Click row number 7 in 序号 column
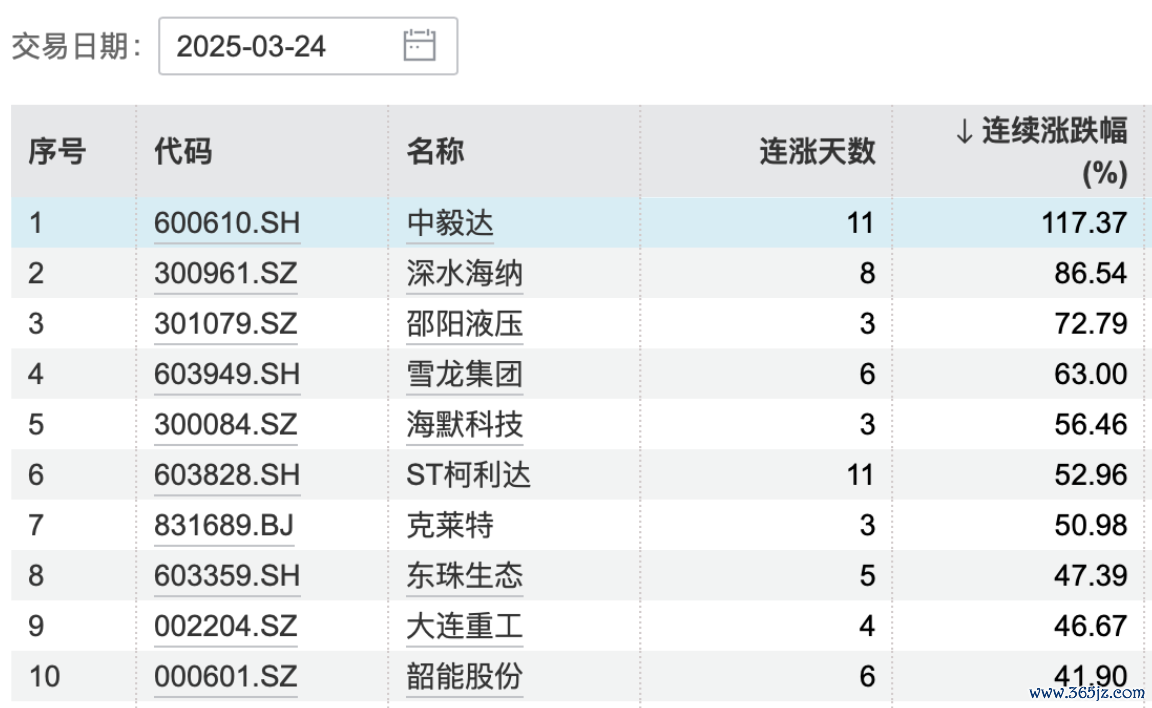1152x708 pixels. (36, 525)
